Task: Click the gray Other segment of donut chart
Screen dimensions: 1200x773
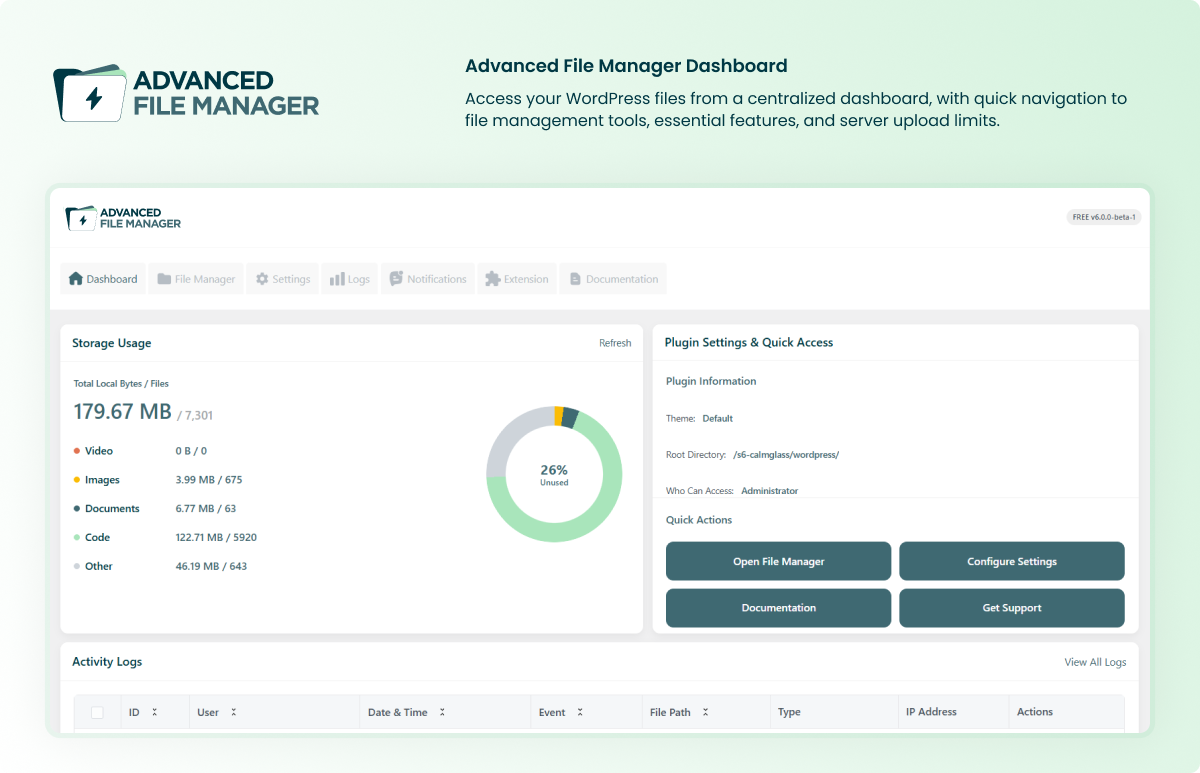Action: coord(509,436)
